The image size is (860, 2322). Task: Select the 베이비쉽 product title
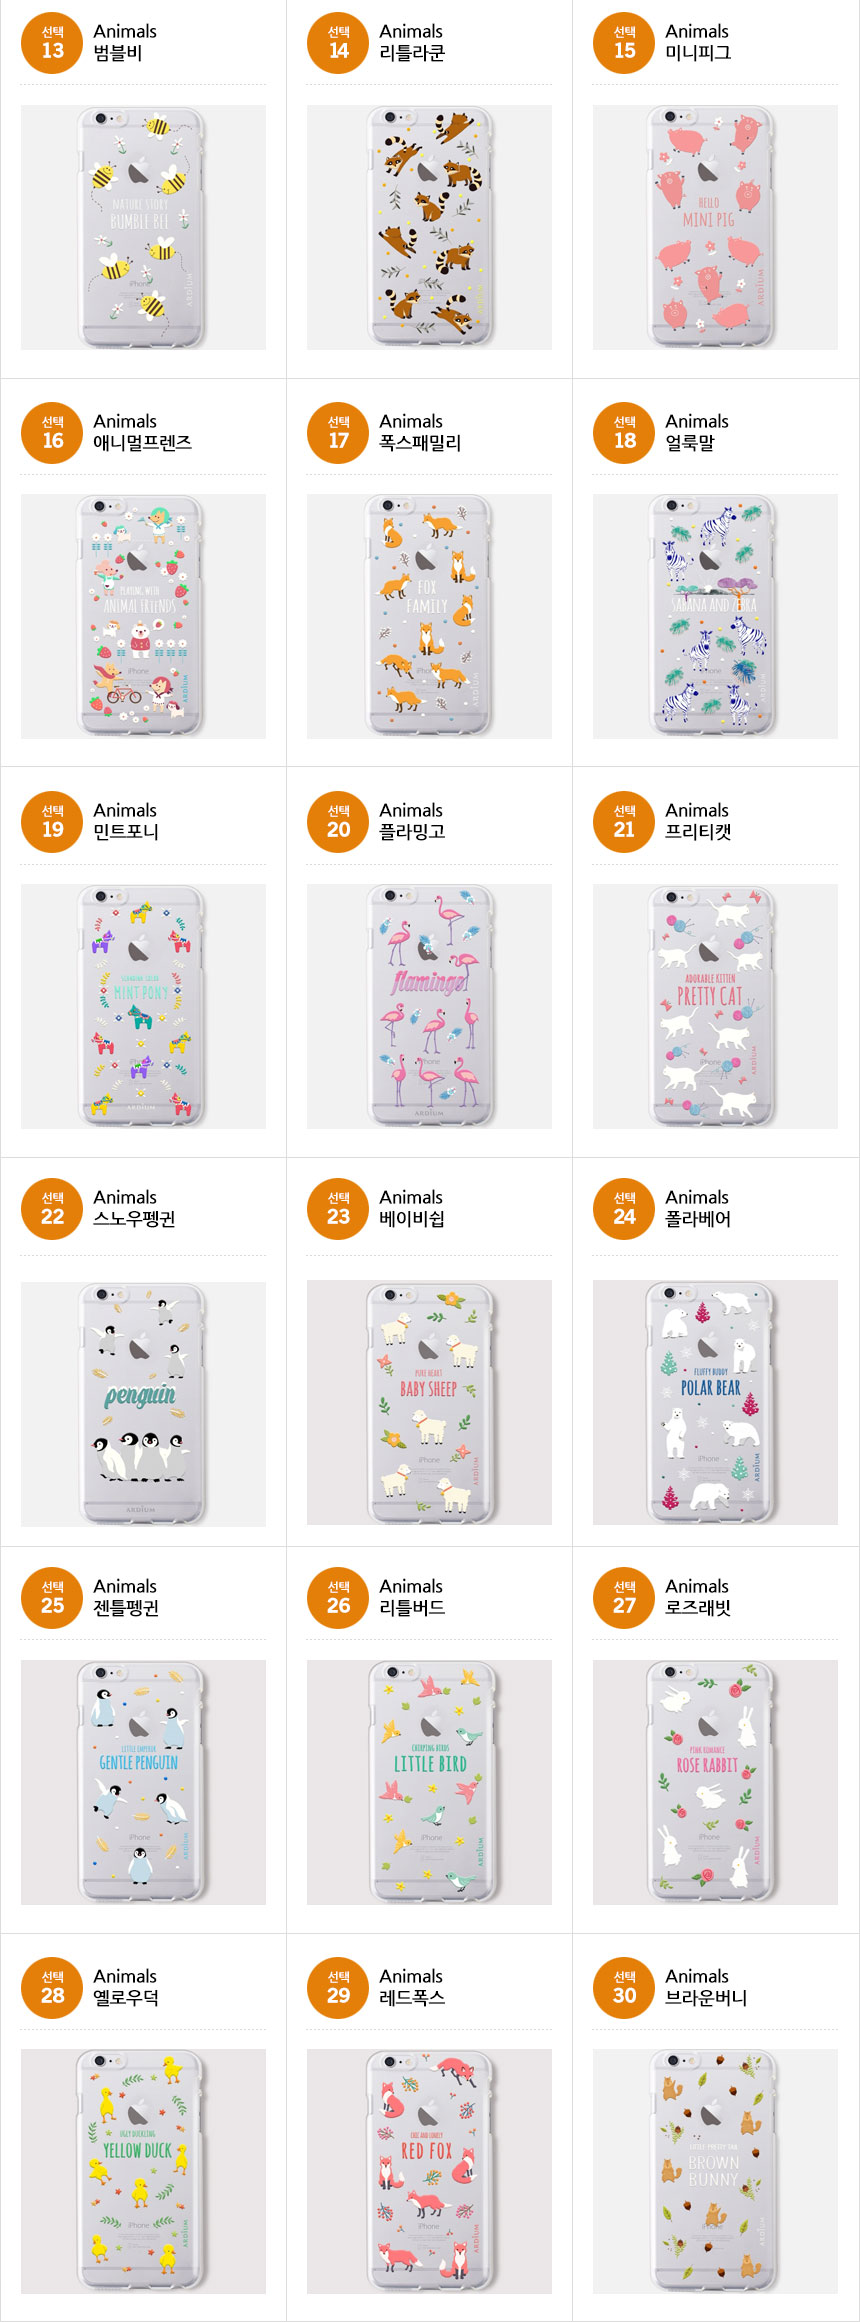point(412,1219)
